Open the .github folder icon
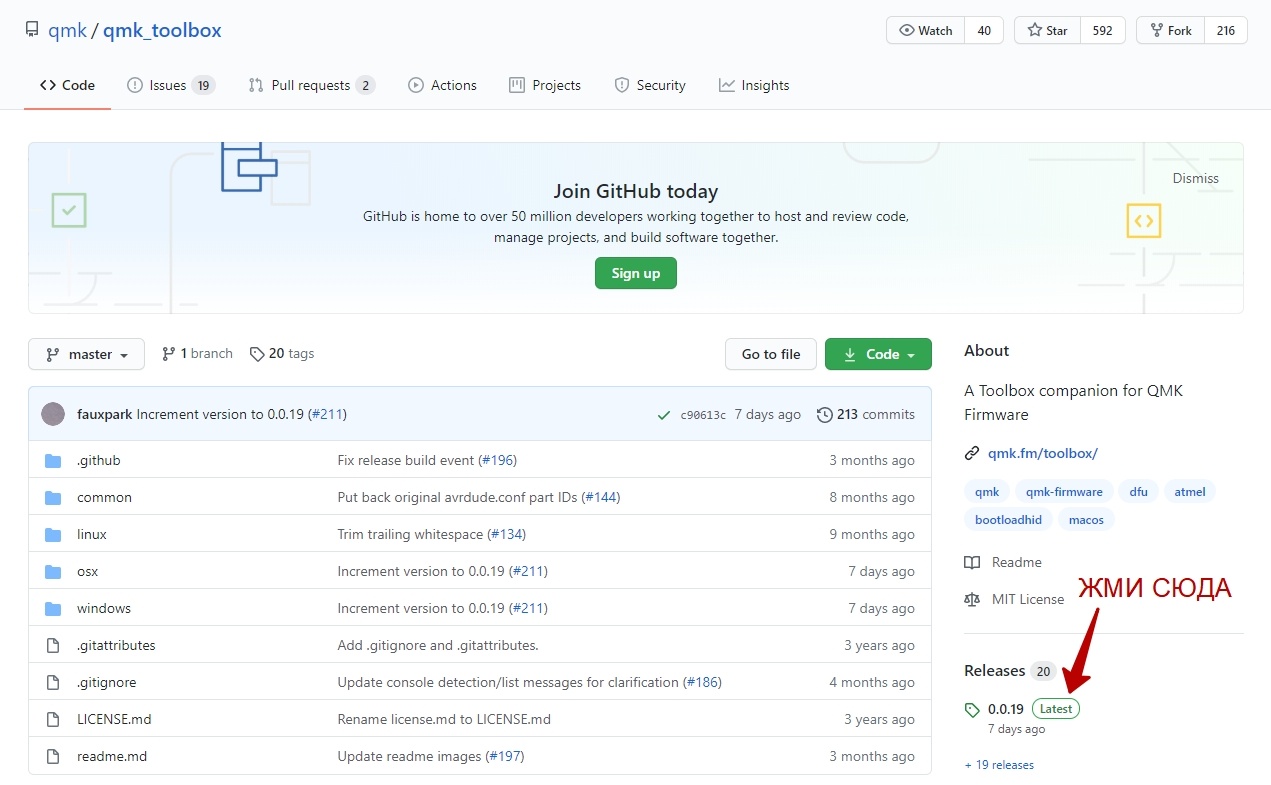The height and width of the screenshot is (785, 1271). pos(53,460)
